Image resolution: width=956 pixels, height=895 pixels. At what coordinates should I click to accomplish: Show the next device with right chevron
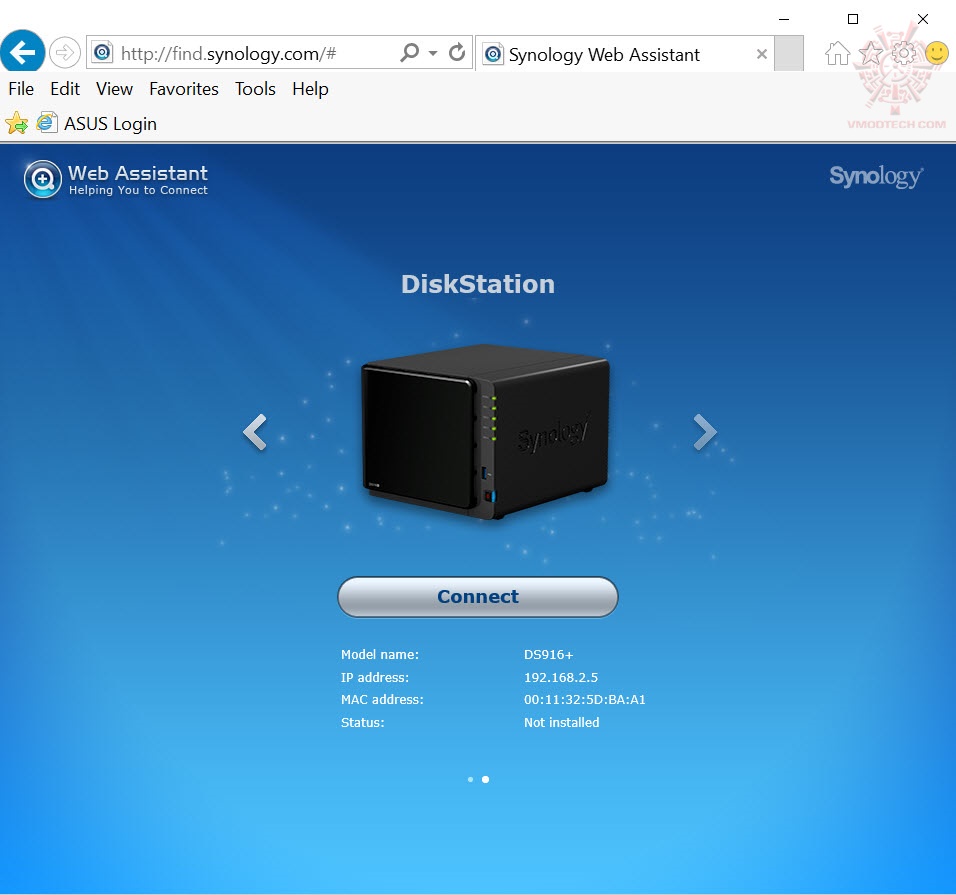(705, 432)
